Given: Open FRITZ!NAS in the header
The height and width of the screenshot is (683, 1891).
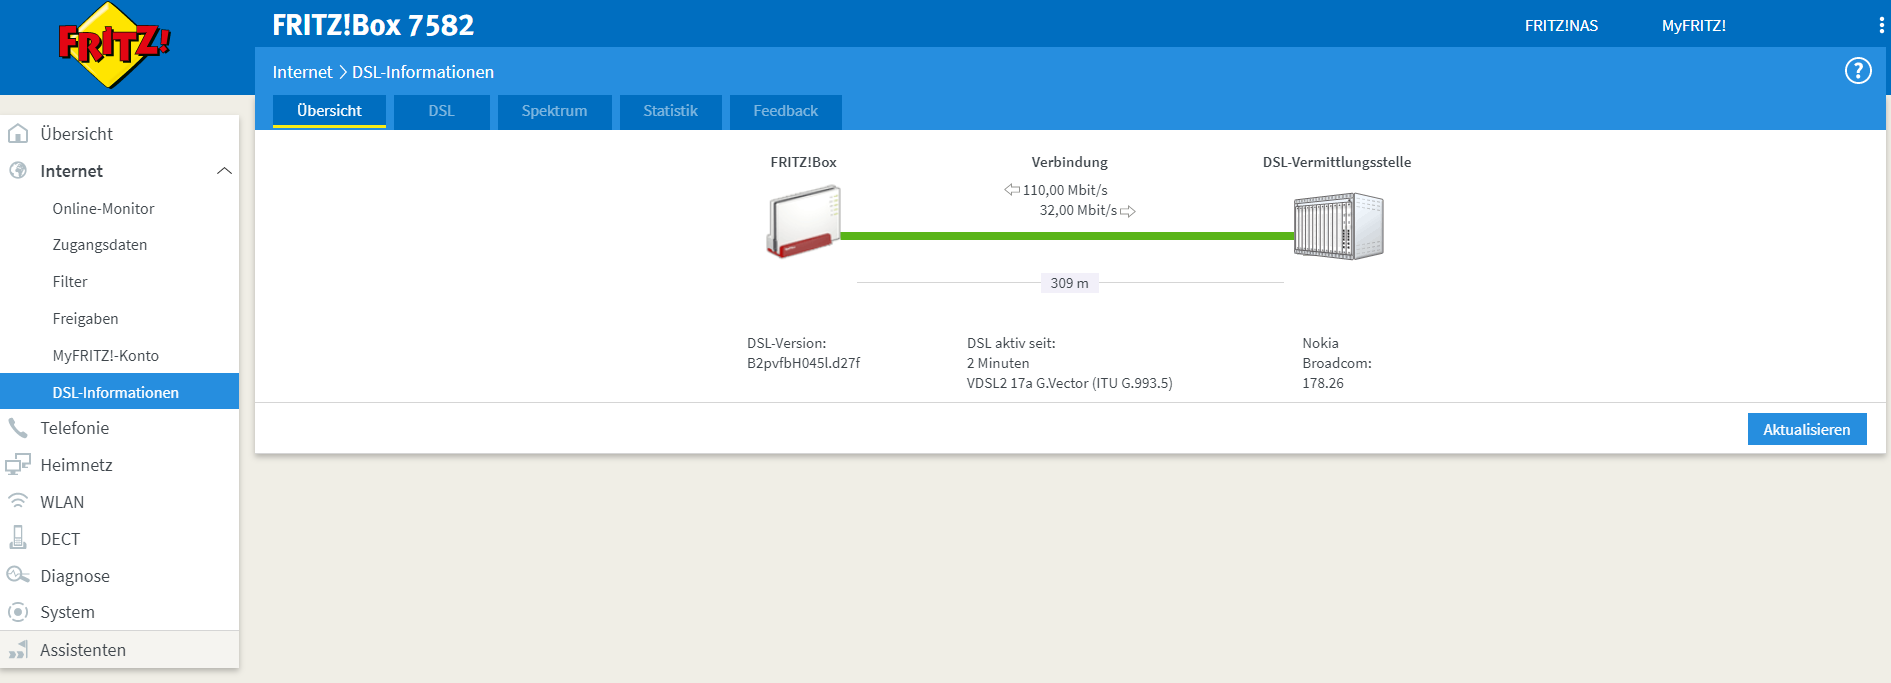Looking at the screenshot, I should (x=1561, y=26).
